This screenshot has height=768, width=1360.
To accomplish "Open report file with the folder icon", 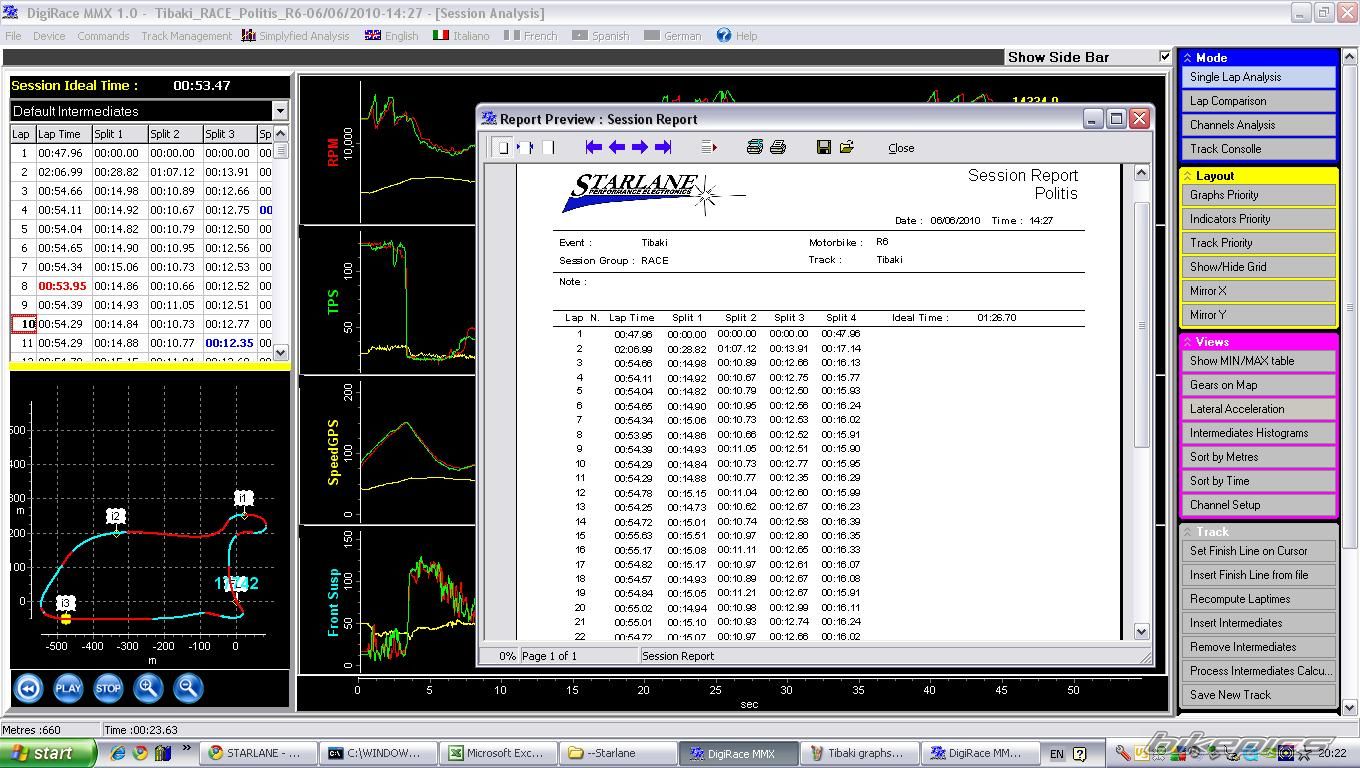I will (x=847, y=147).
